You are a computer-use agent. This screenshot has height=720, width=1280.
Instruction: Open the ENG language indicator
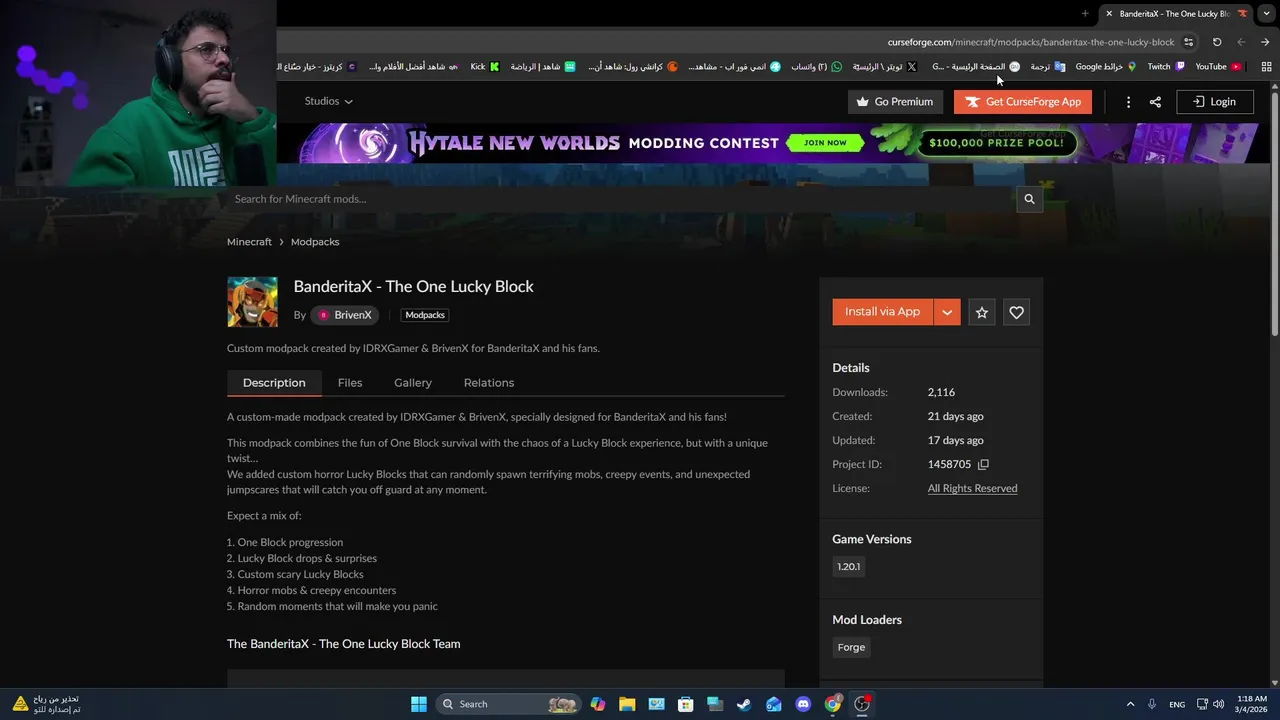(1177, 704)
